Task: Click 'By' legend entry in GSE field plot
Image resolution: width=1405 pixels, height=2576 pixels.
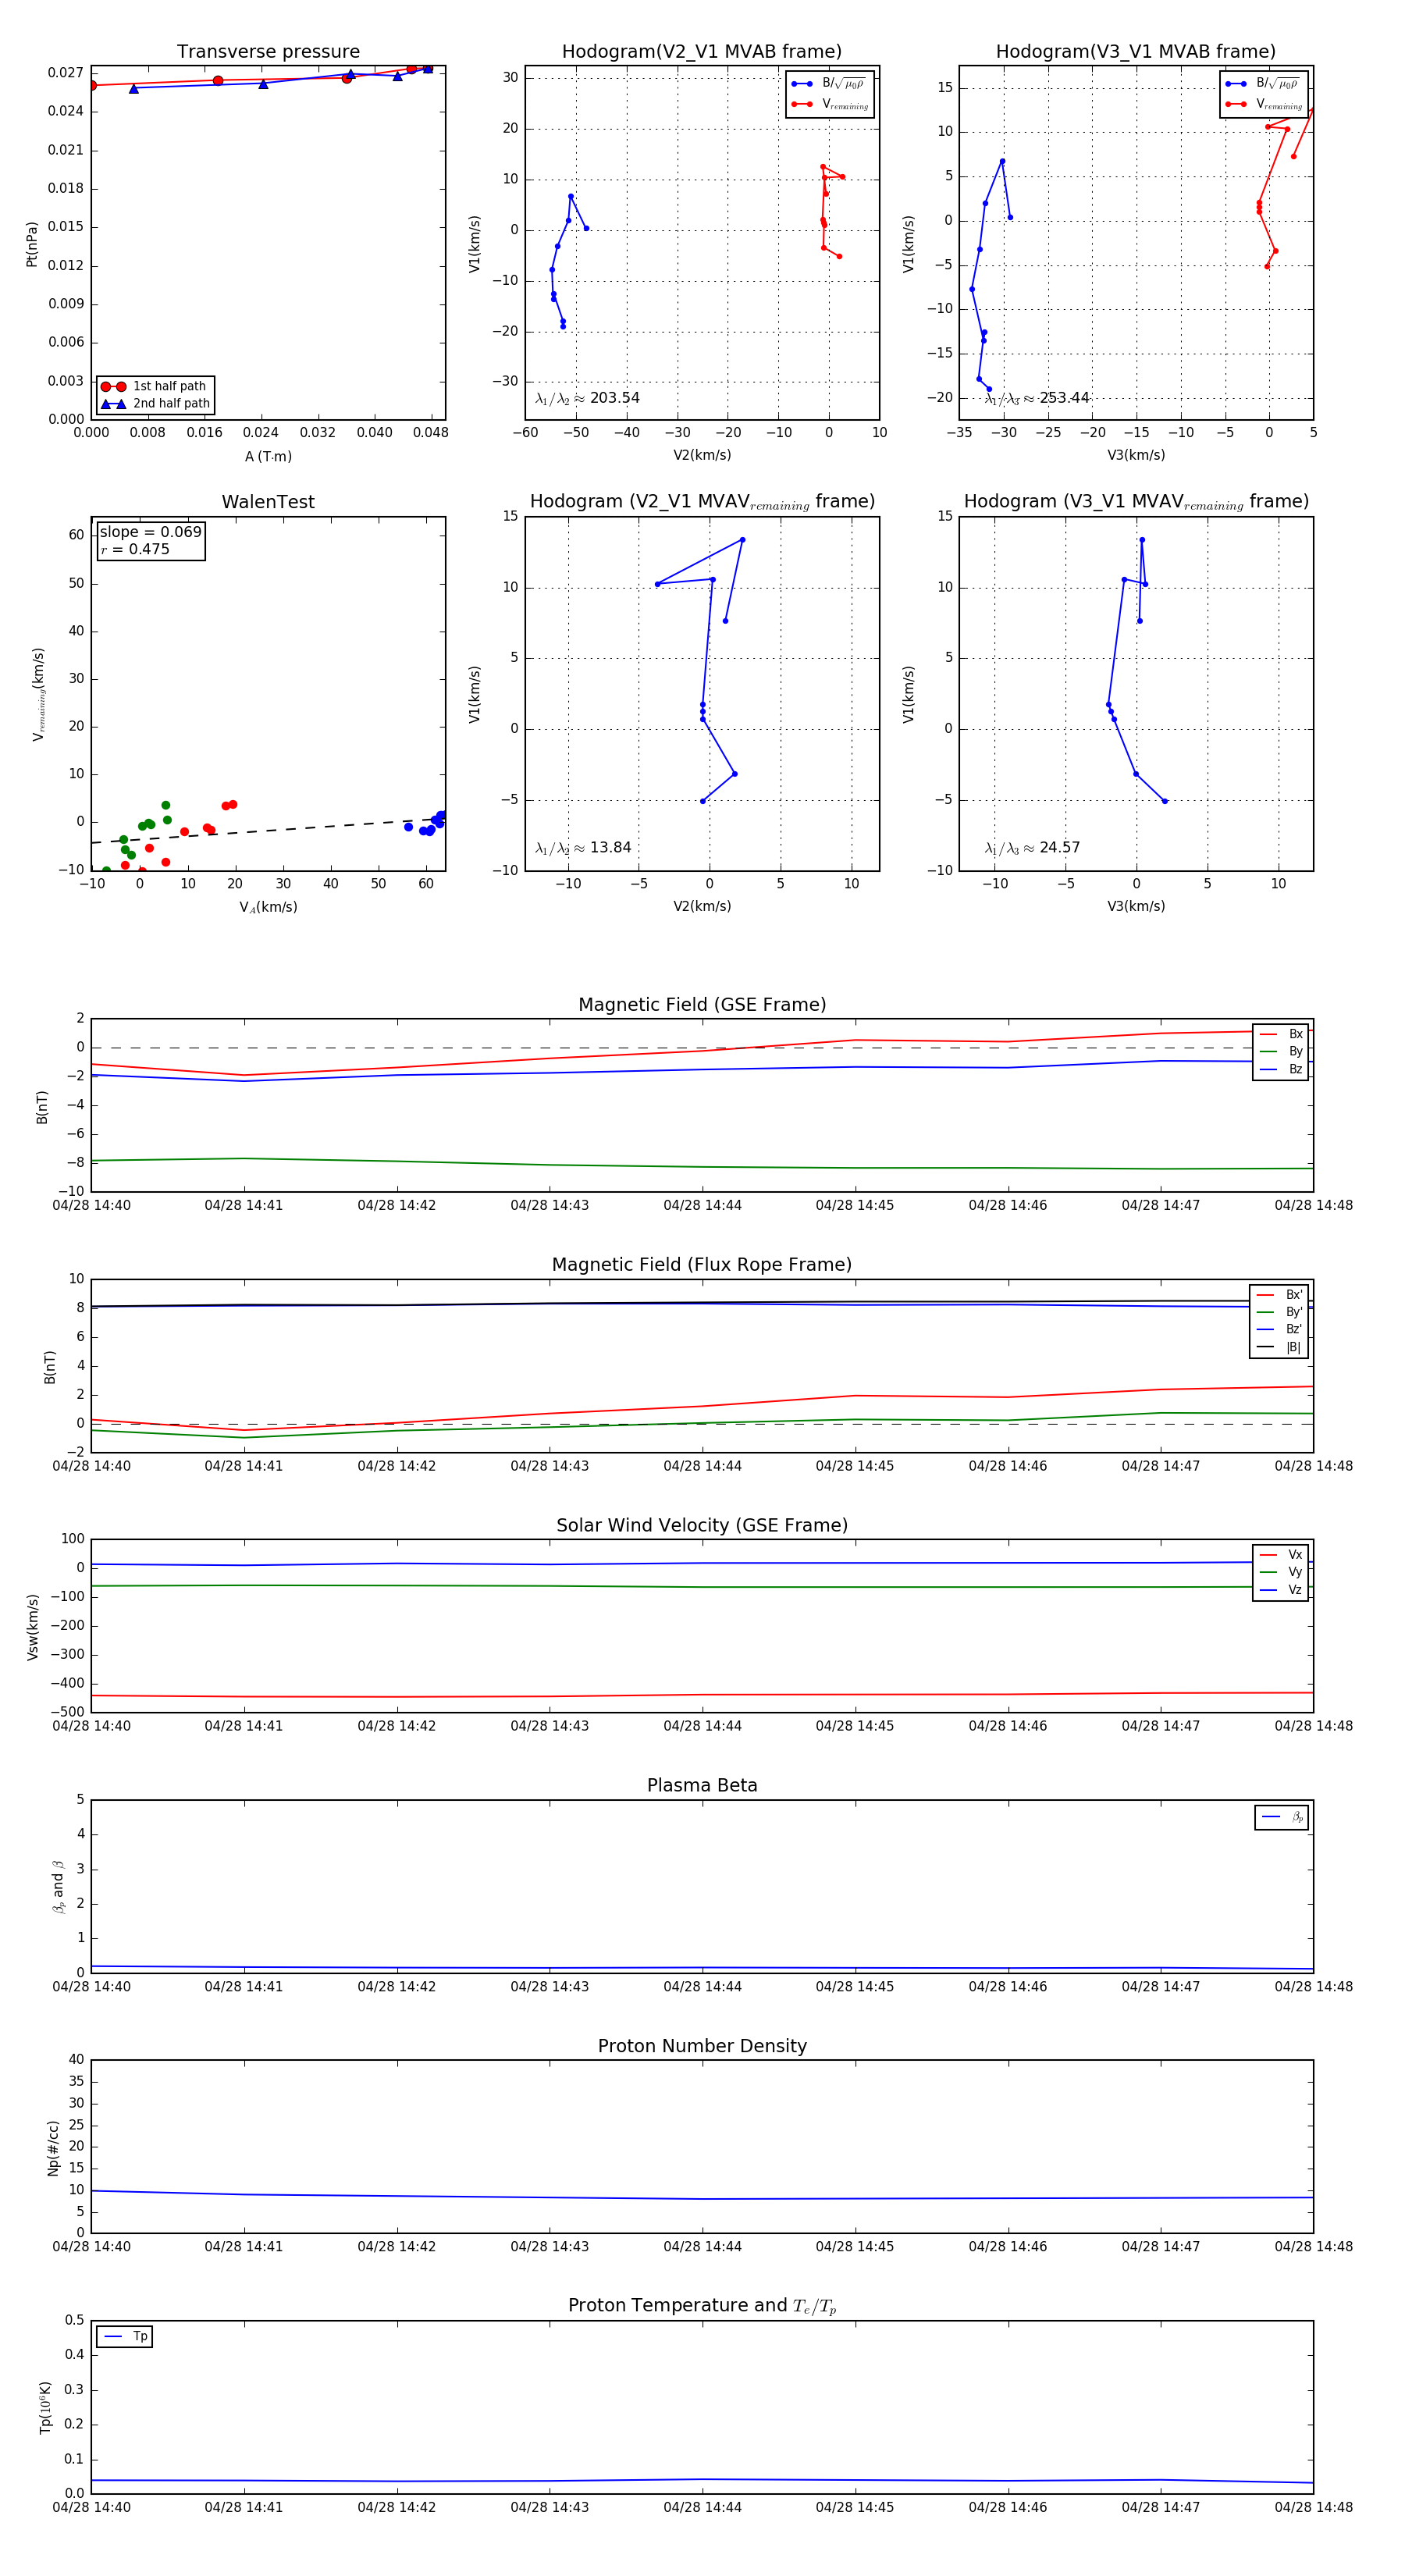Action: click(1281, 1051)
